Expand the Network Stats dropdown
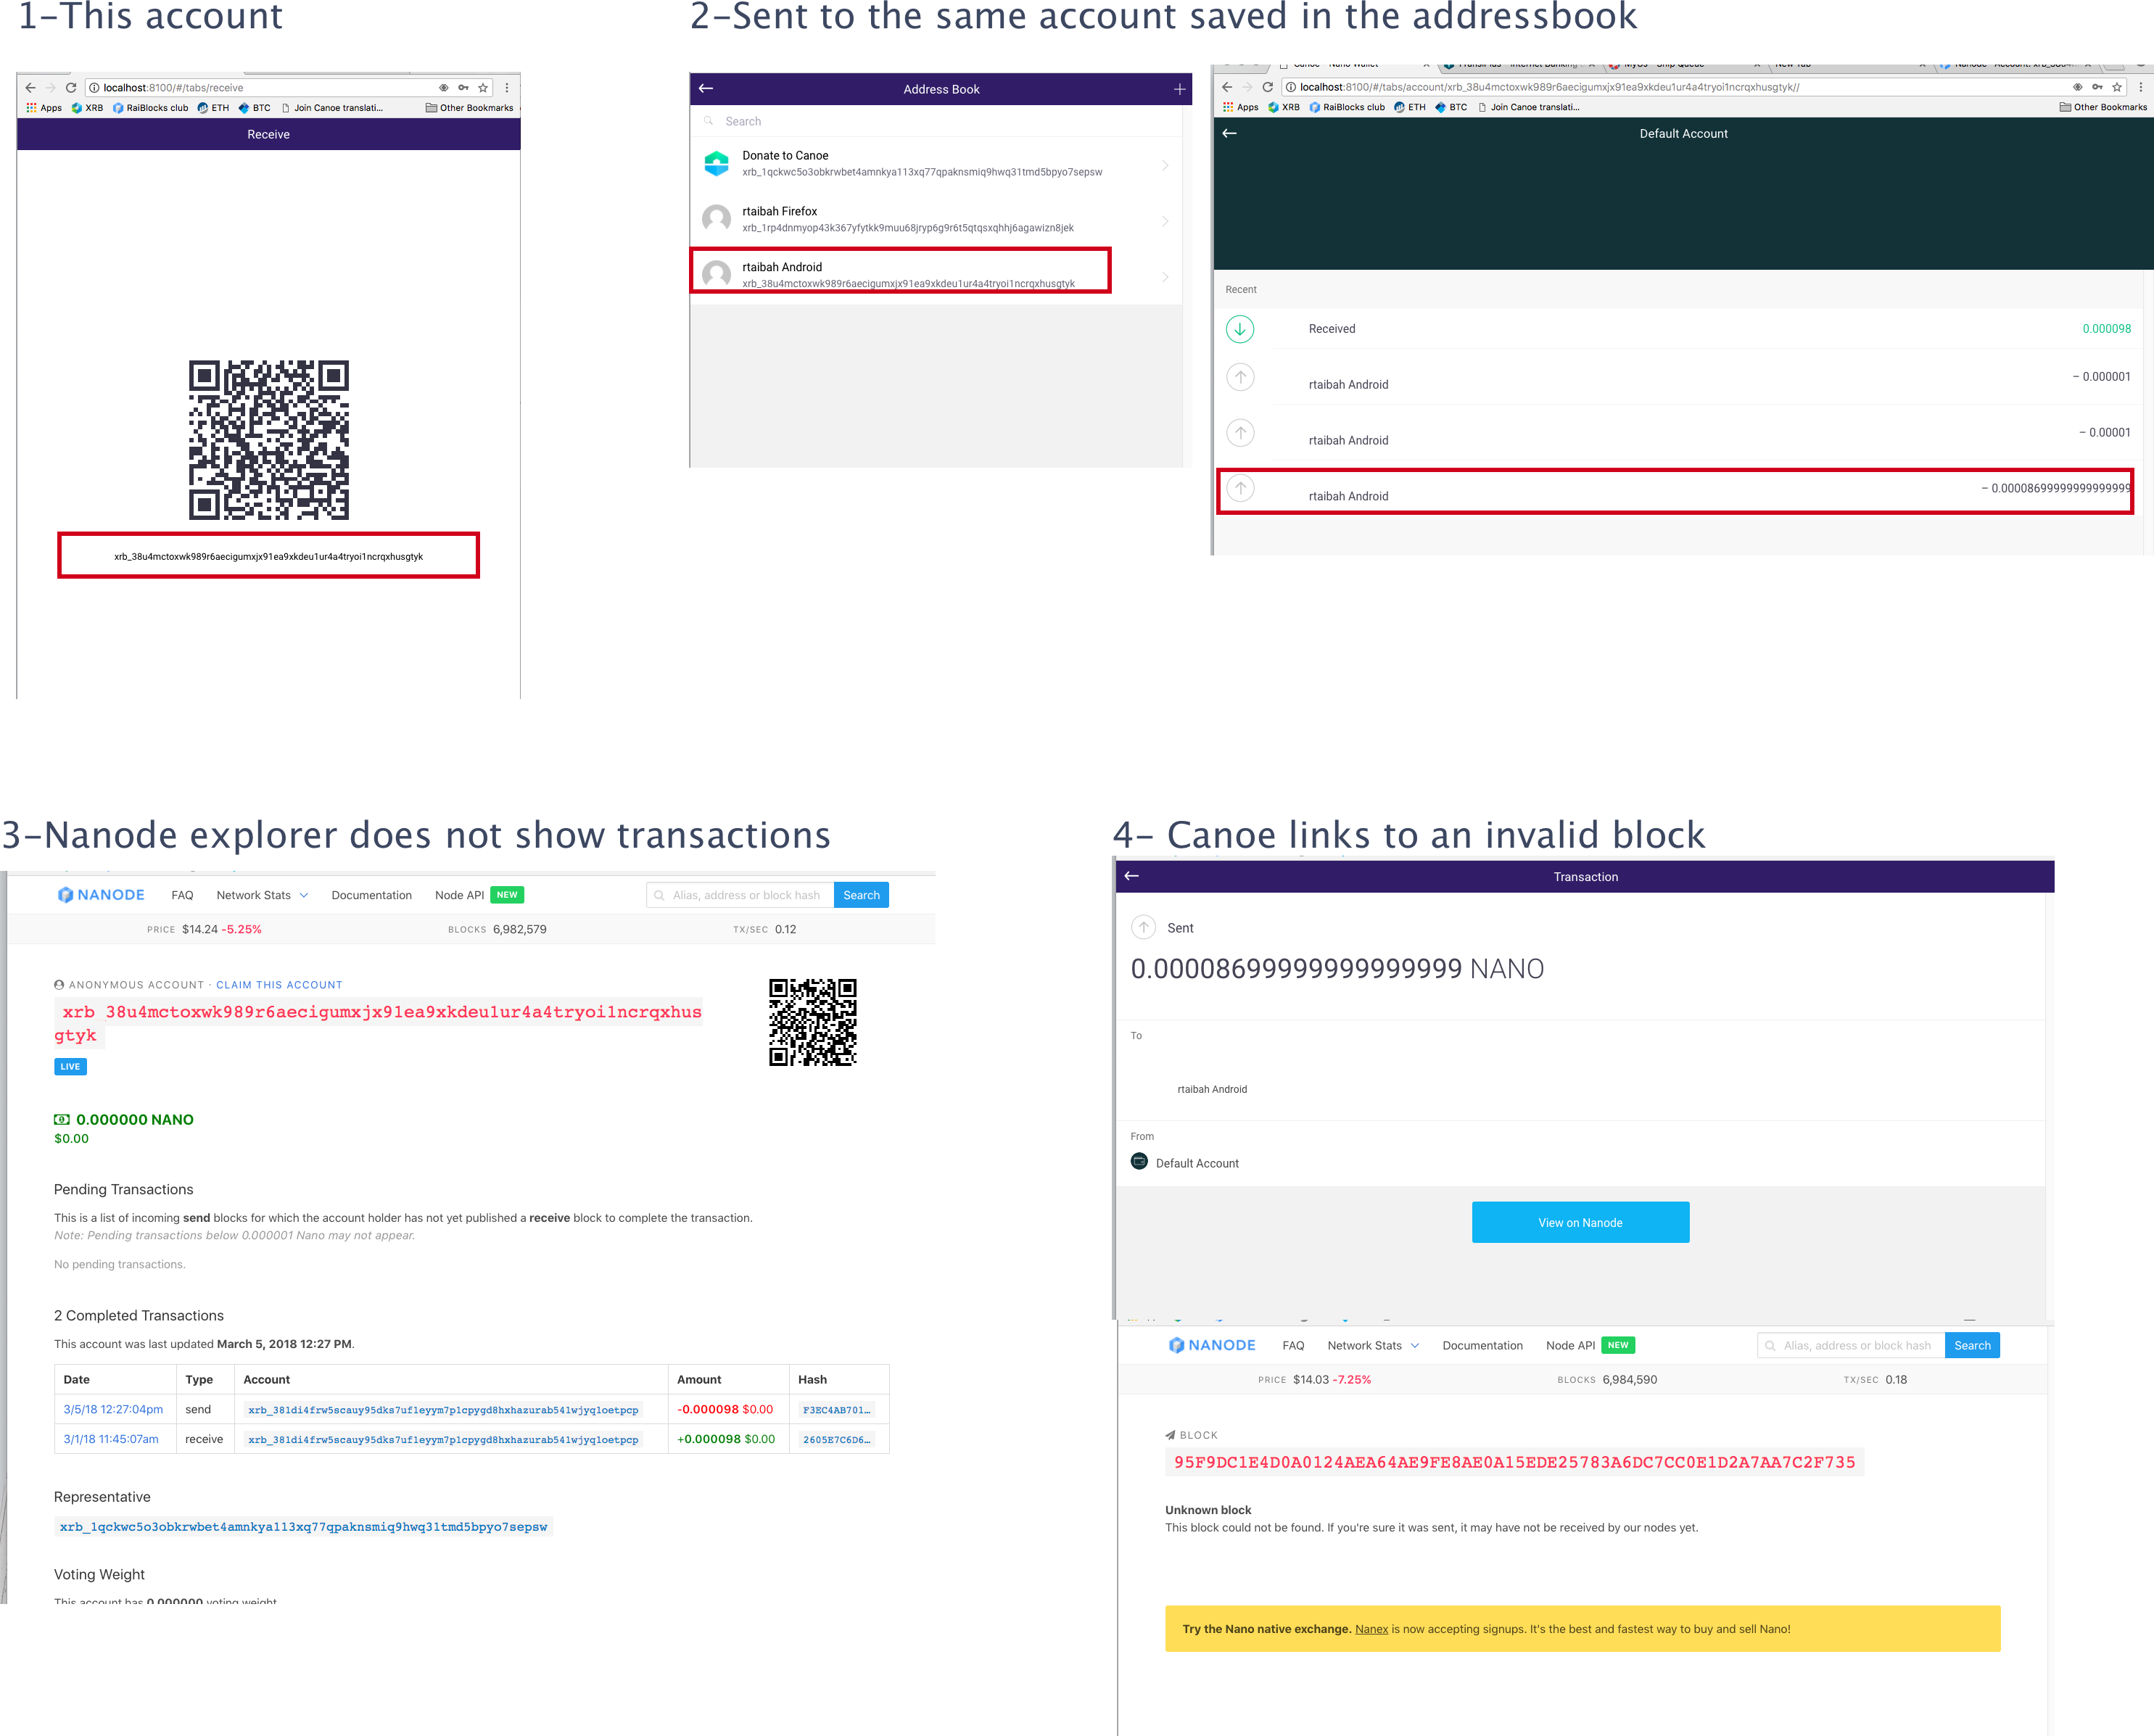Image resolution: width=2154 pixels, height=1736 pixels. tap(262, 894)
